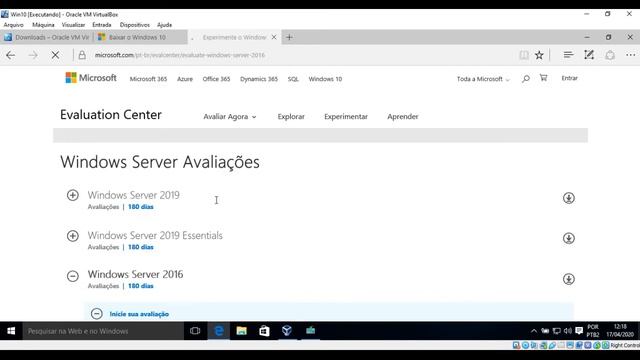Go back in Edge browser

click(11, 55)
